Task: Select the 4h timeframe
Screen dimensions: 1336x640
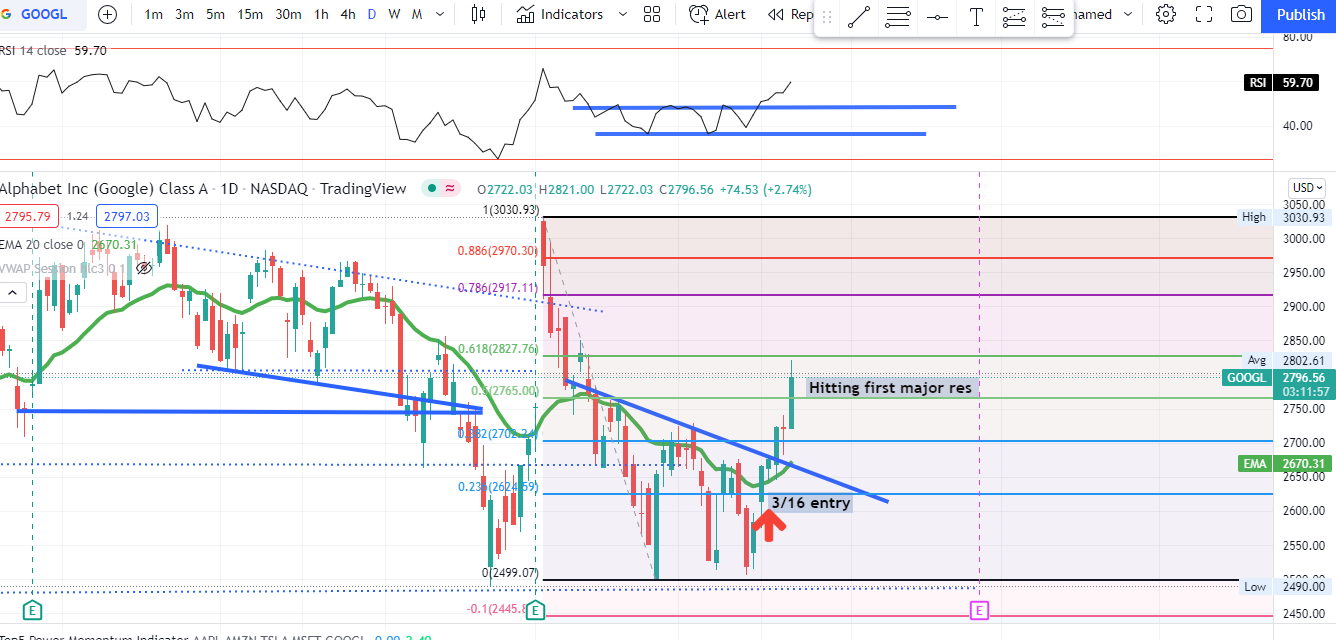Action: coord(347,14)
